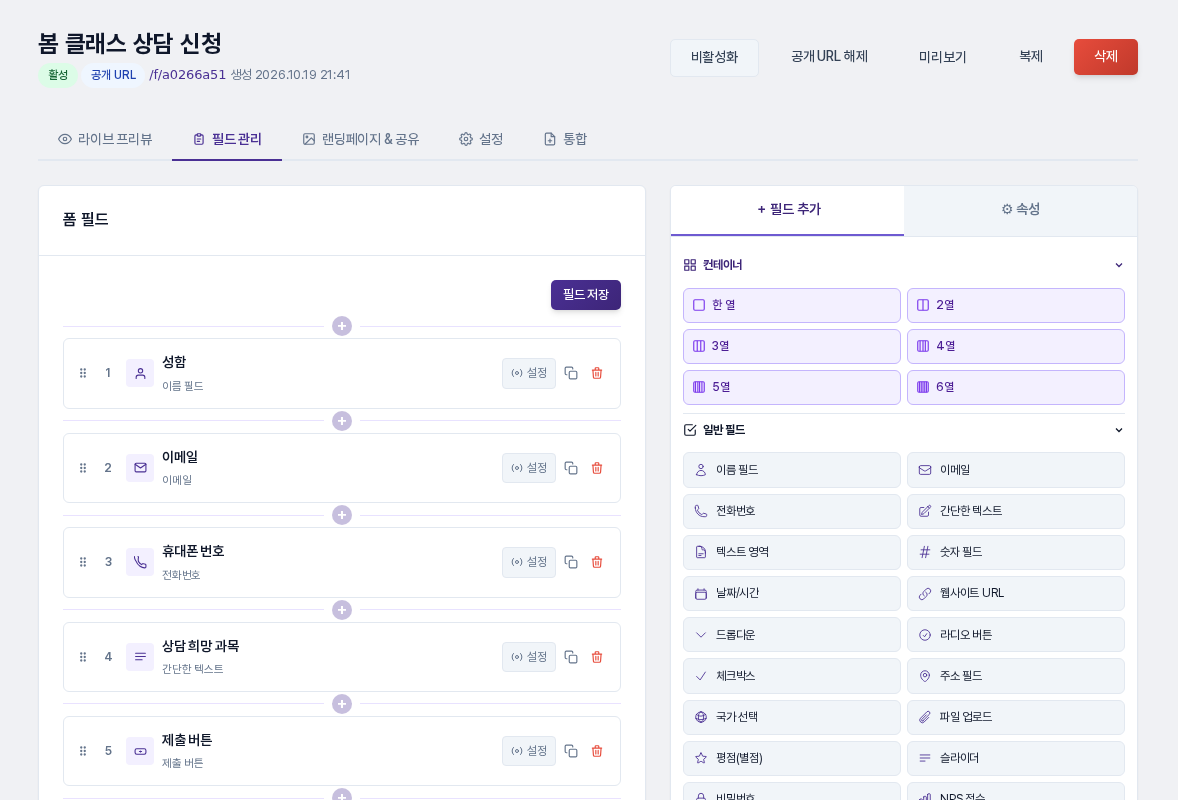
Task: Grab drag handle of 제출 버튼 row
Action: point(83,751)
